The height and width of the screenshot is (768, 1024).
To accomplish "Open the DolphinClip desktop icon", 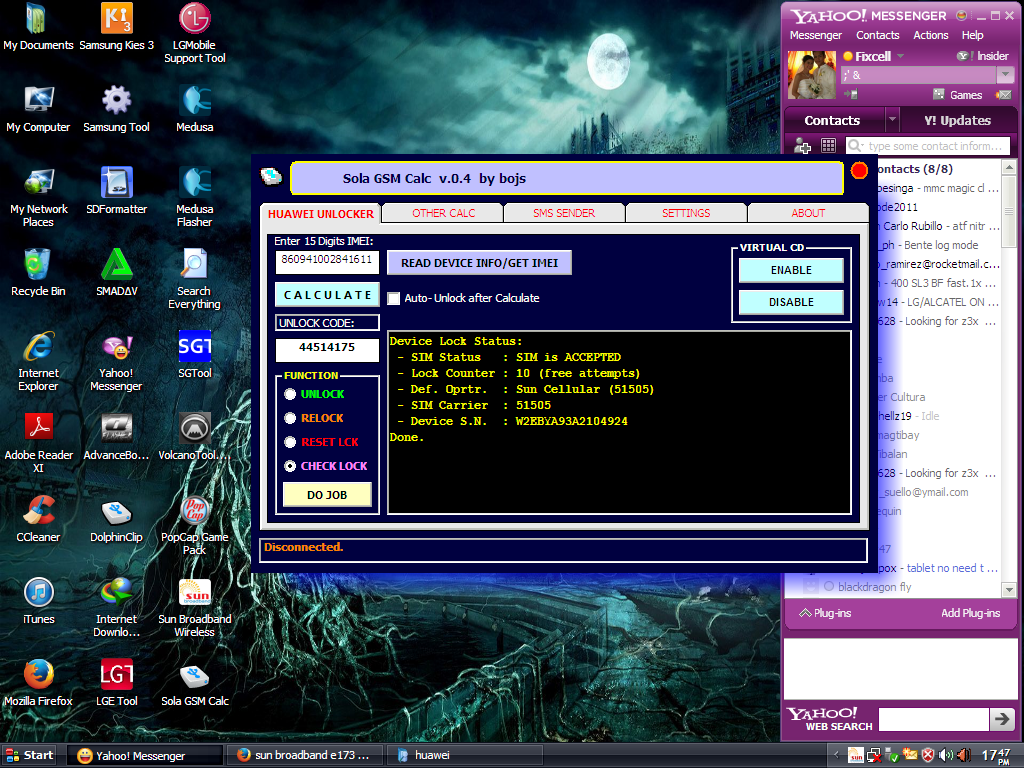I will point(117,512).
